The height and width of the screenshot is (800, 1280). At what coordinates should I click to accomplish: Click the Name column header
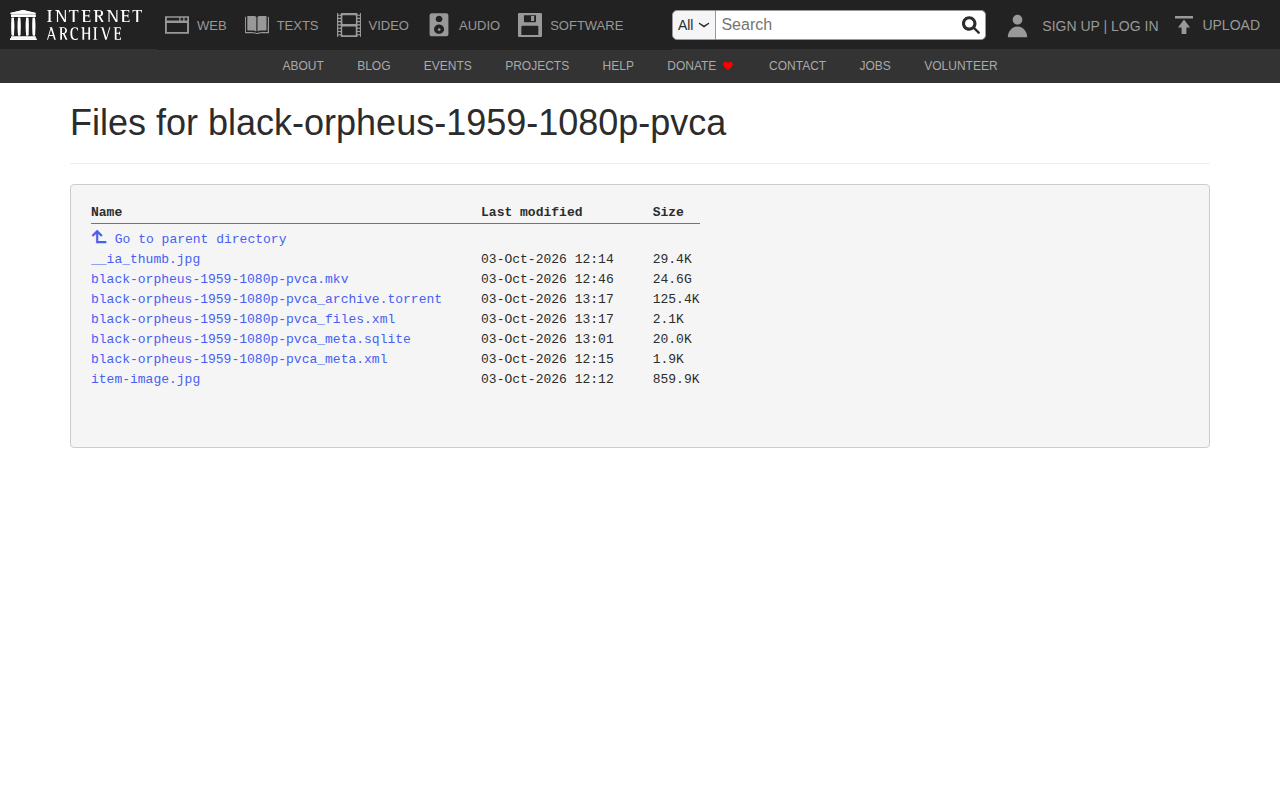[x=107, y=212]
